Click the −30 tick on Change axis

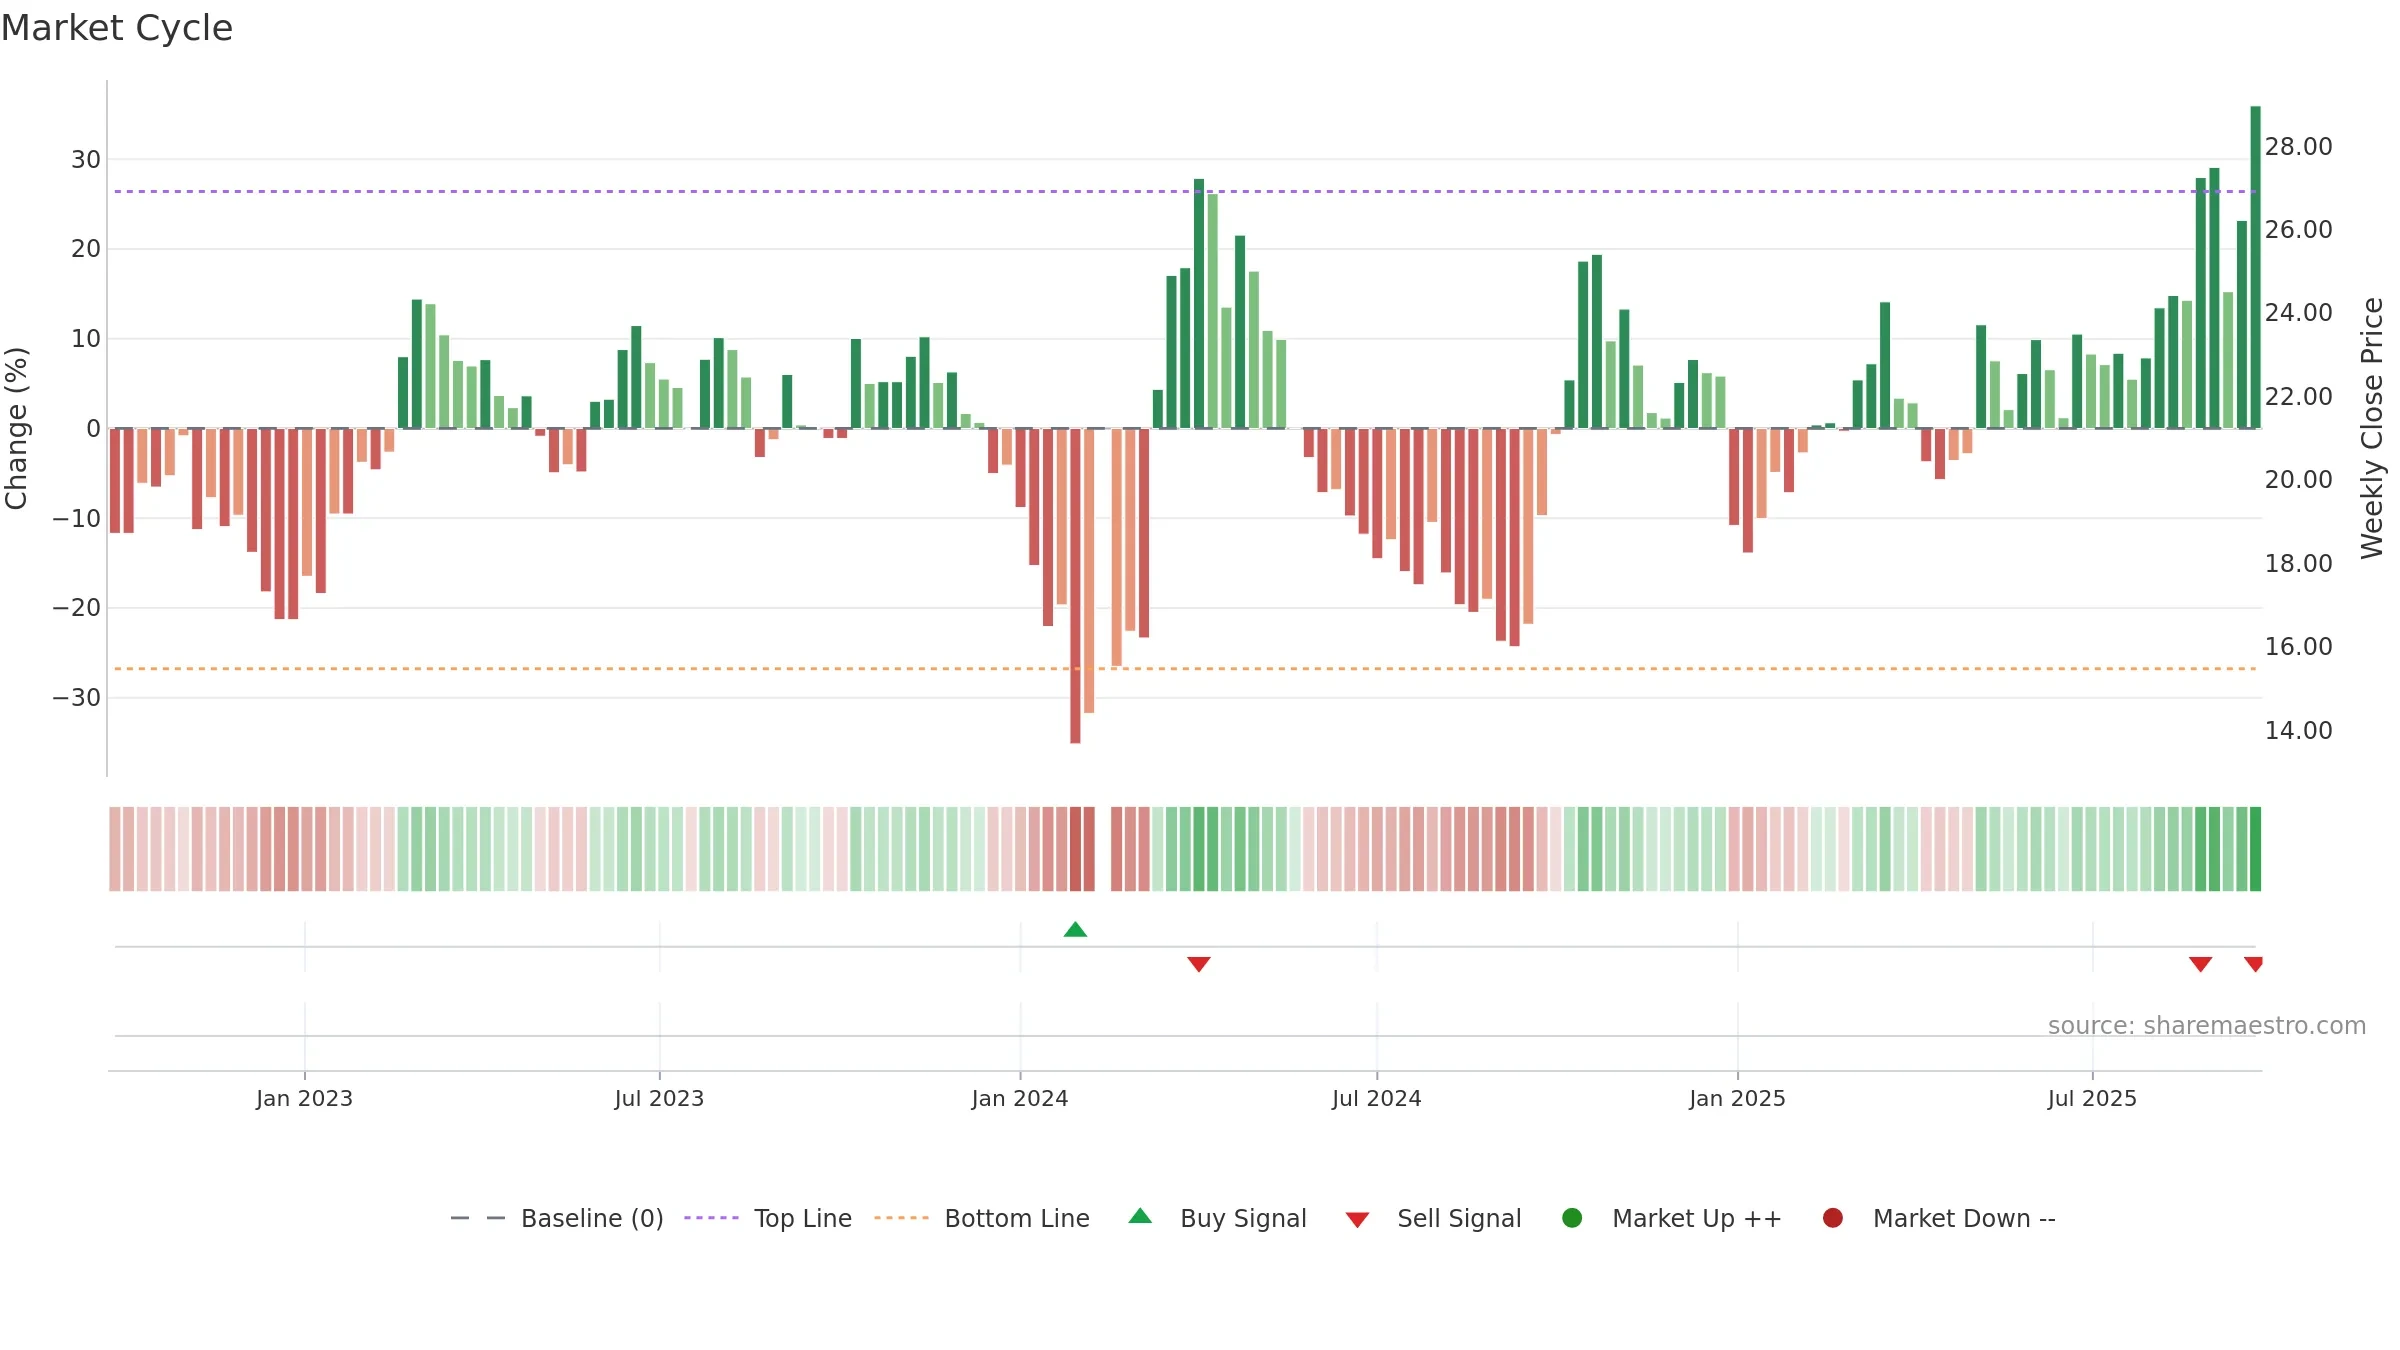coord(77,698)
